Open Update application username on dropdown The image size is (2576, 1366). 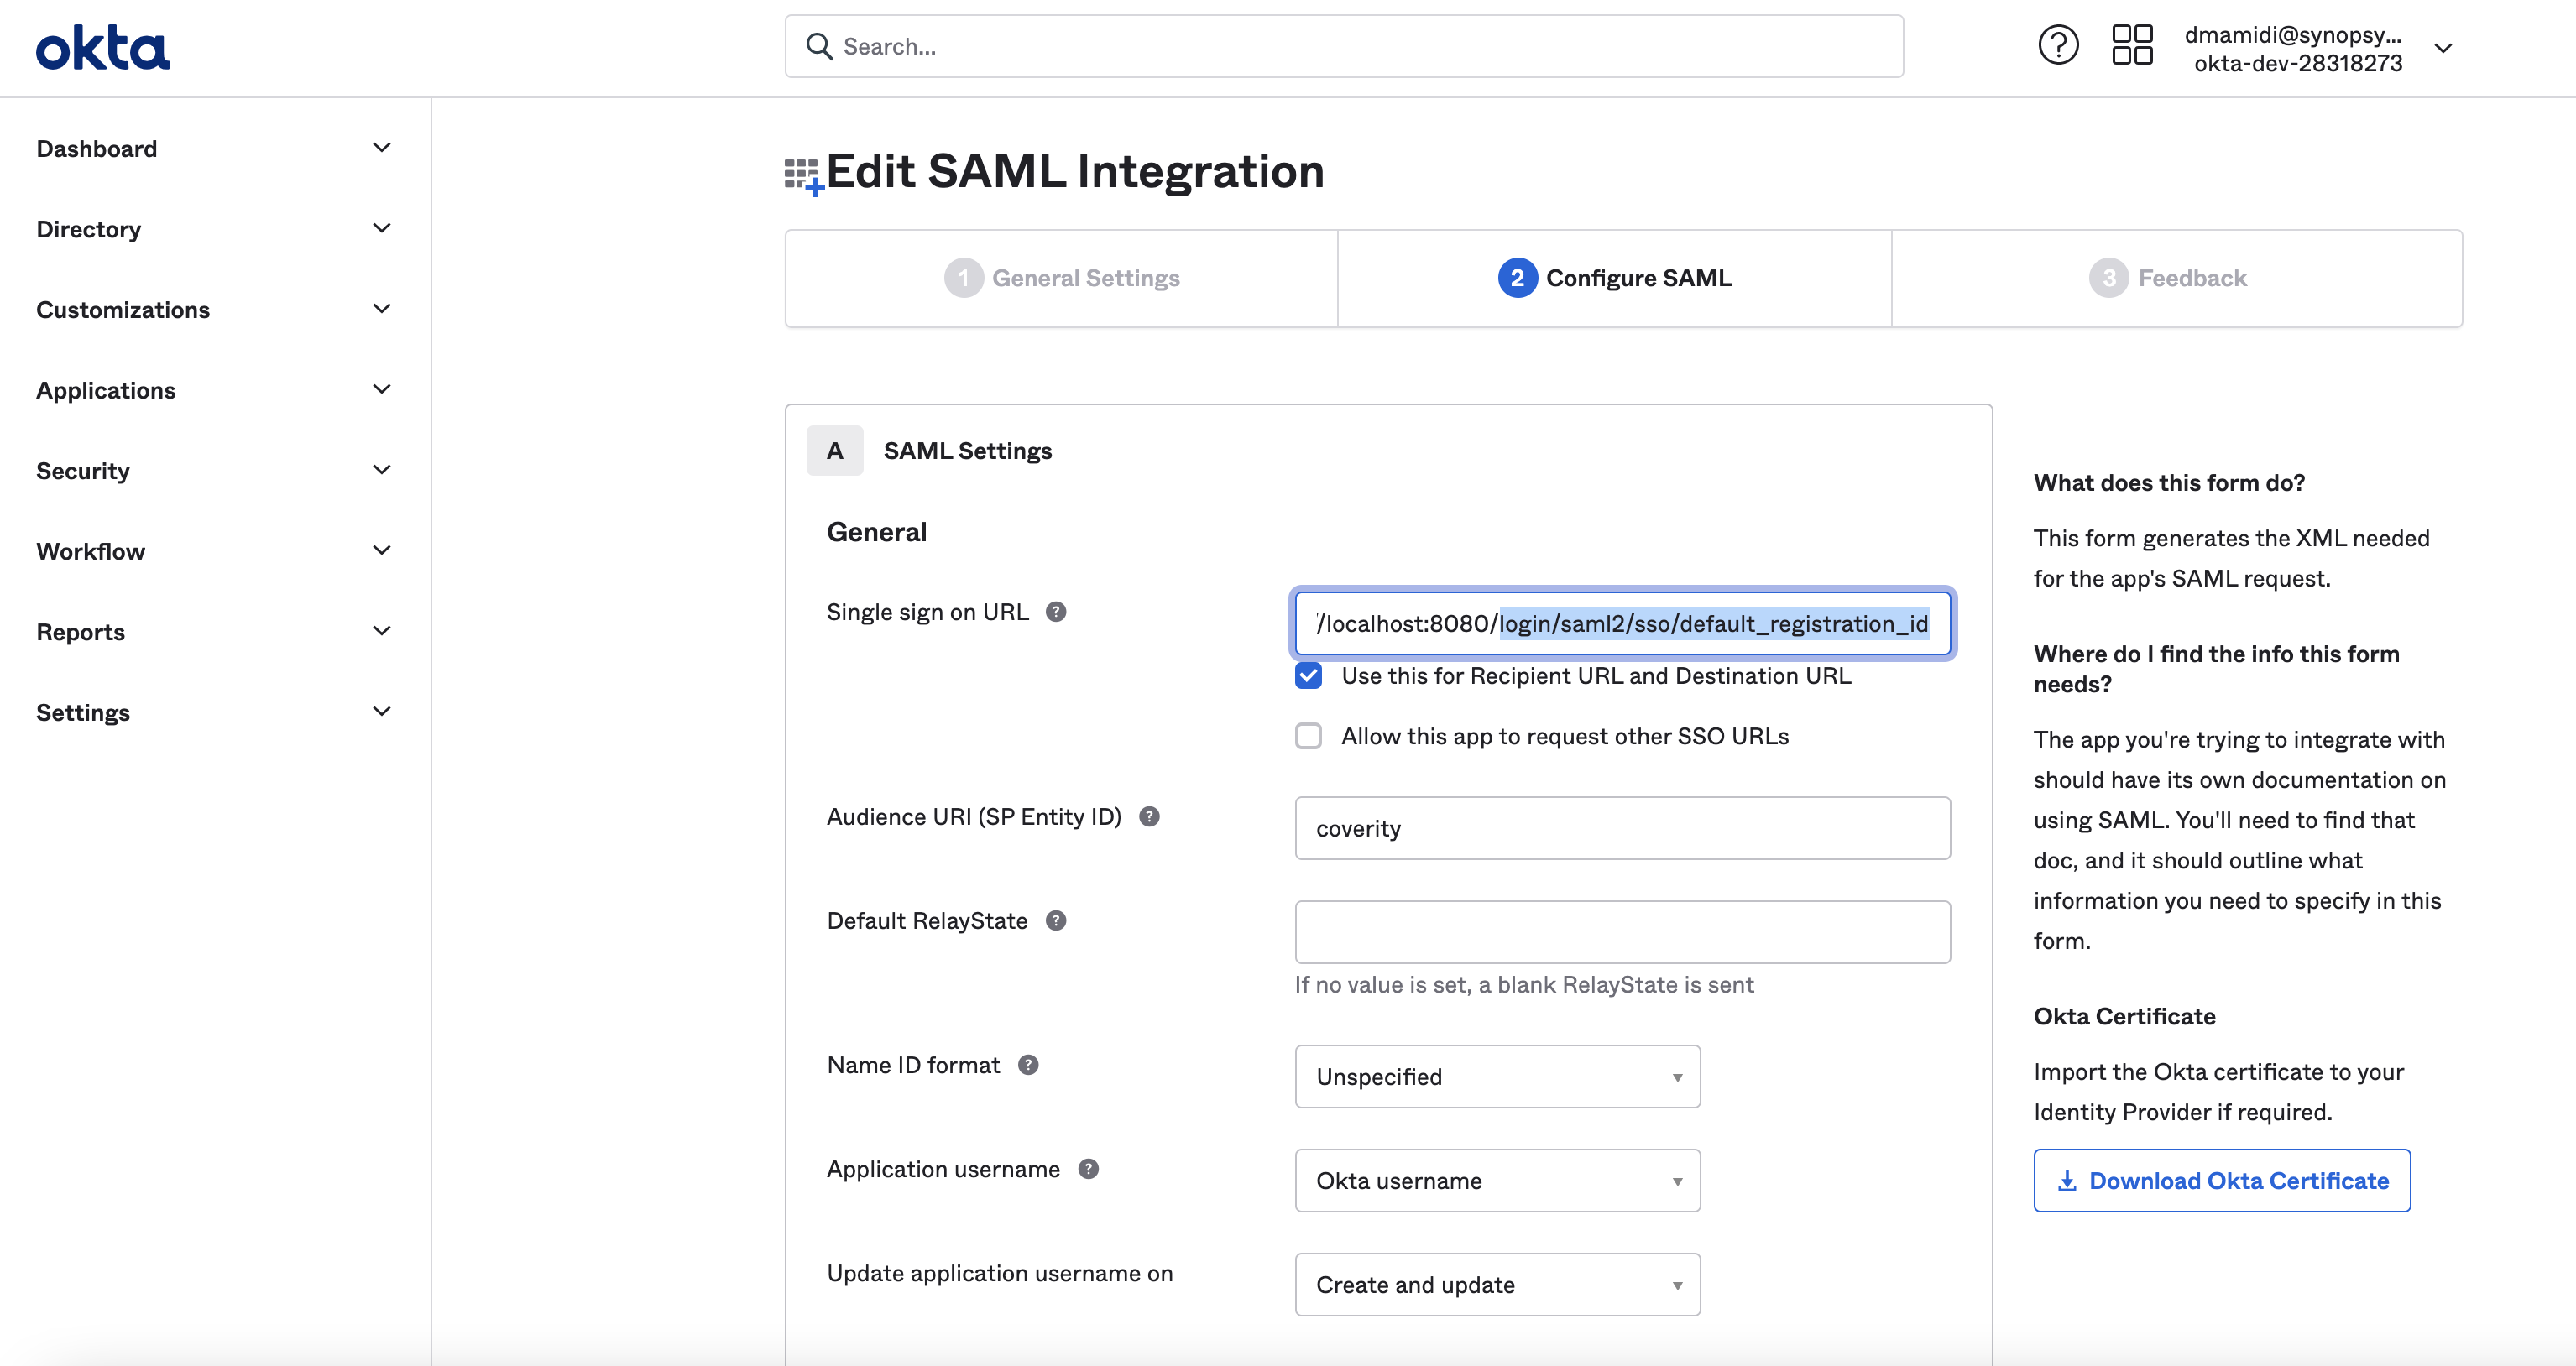(x=1496, y=1284)
